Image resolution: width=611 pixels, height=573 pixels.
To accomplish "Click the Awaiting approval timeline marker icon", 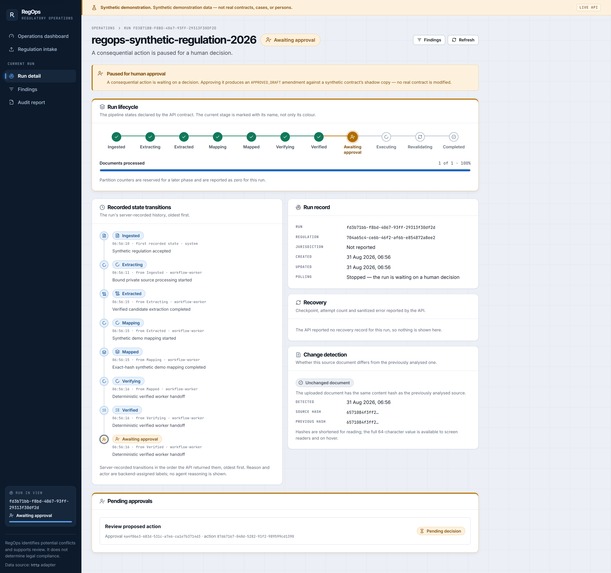I will (x=104, y=439).
